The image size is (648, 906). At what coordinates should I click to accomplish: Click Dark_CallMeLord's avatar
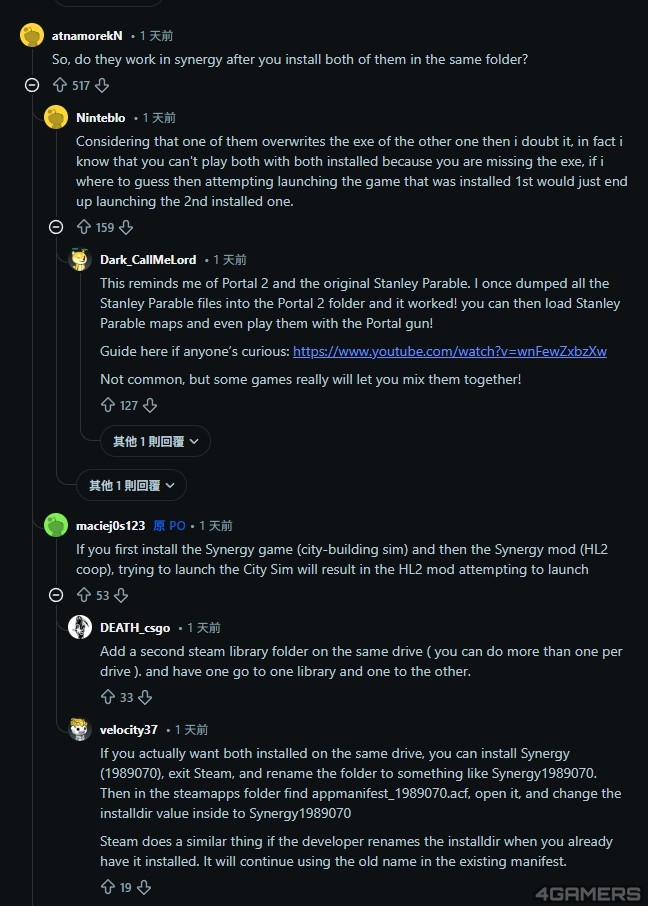click(x=80, y=260)
